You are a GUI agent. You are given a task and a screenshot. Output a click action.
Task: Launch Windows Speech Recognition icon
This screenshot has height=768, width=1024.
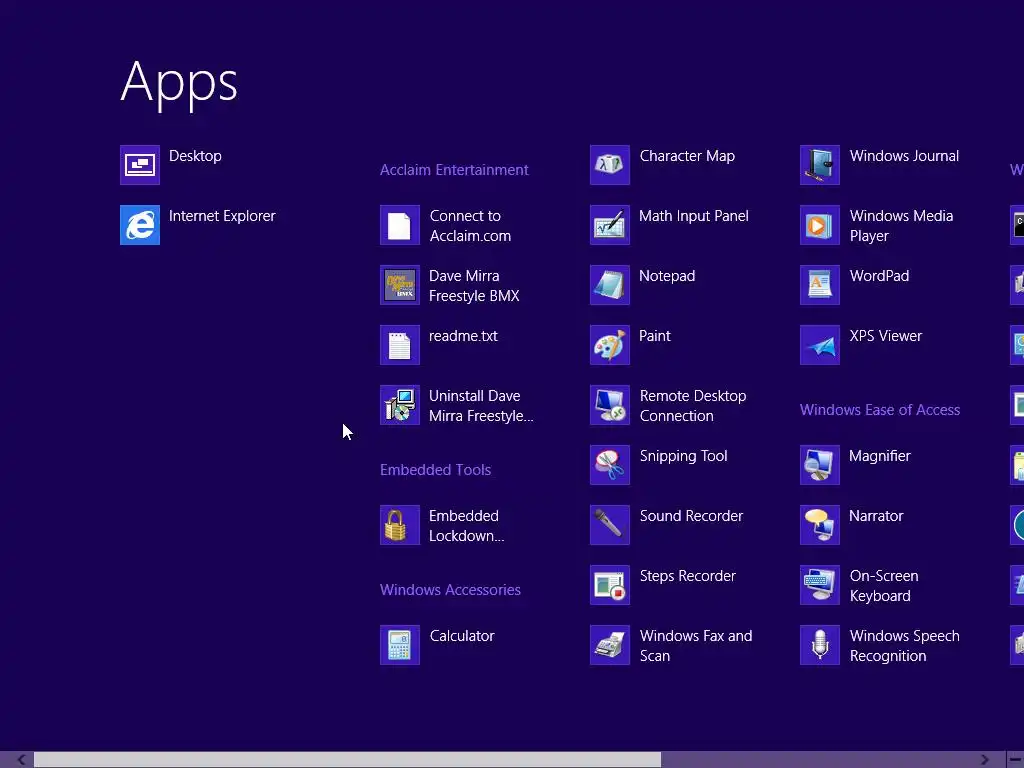pos(820,645)
